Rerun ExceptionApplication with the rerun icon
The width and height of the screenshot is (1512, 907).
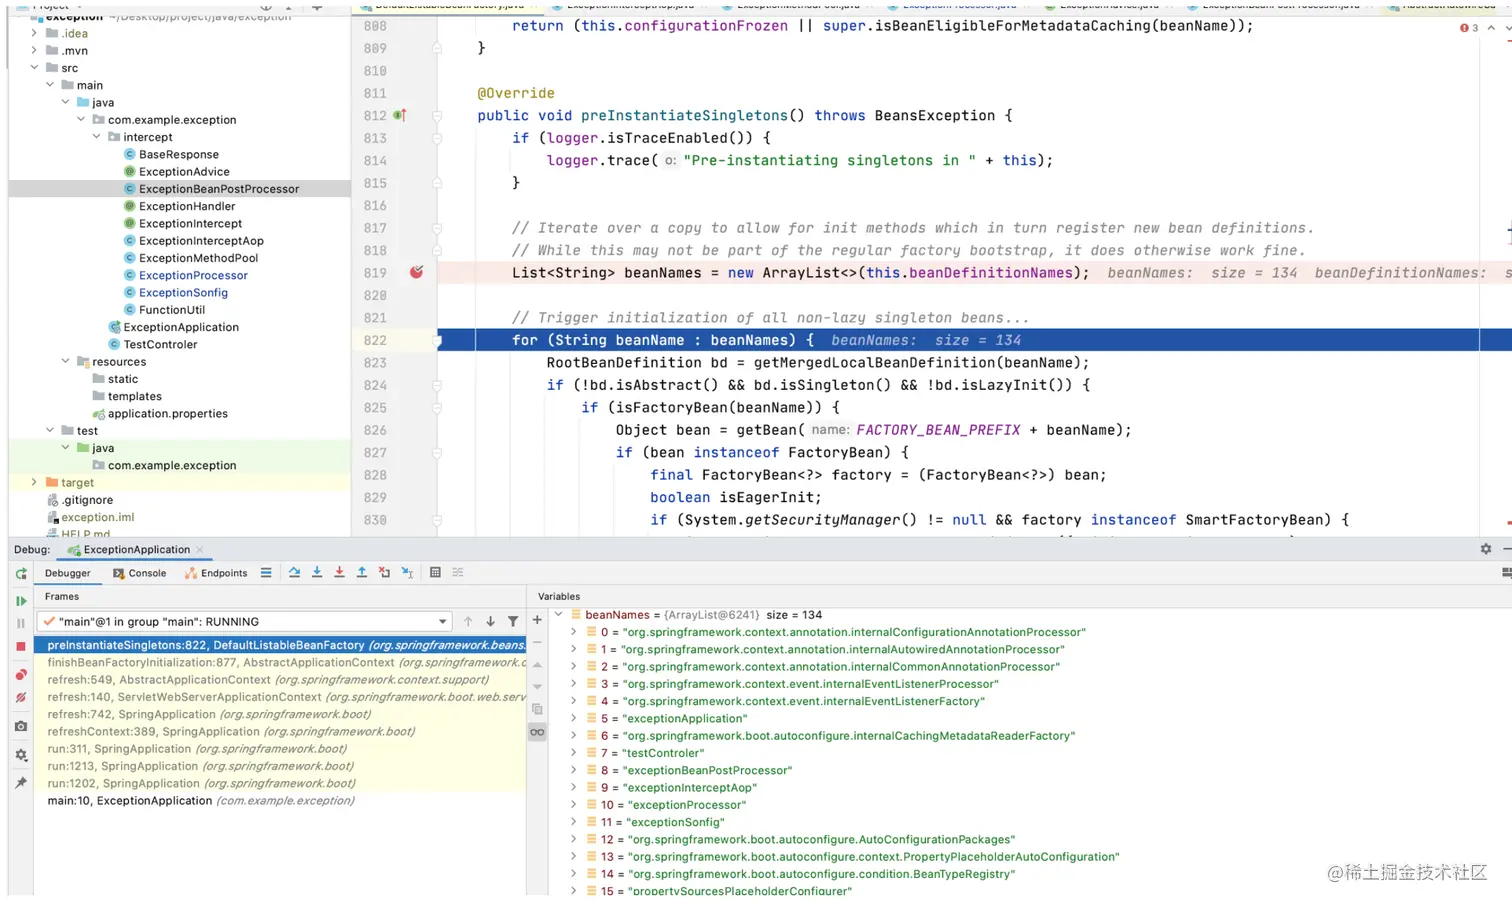coord(21,574)
